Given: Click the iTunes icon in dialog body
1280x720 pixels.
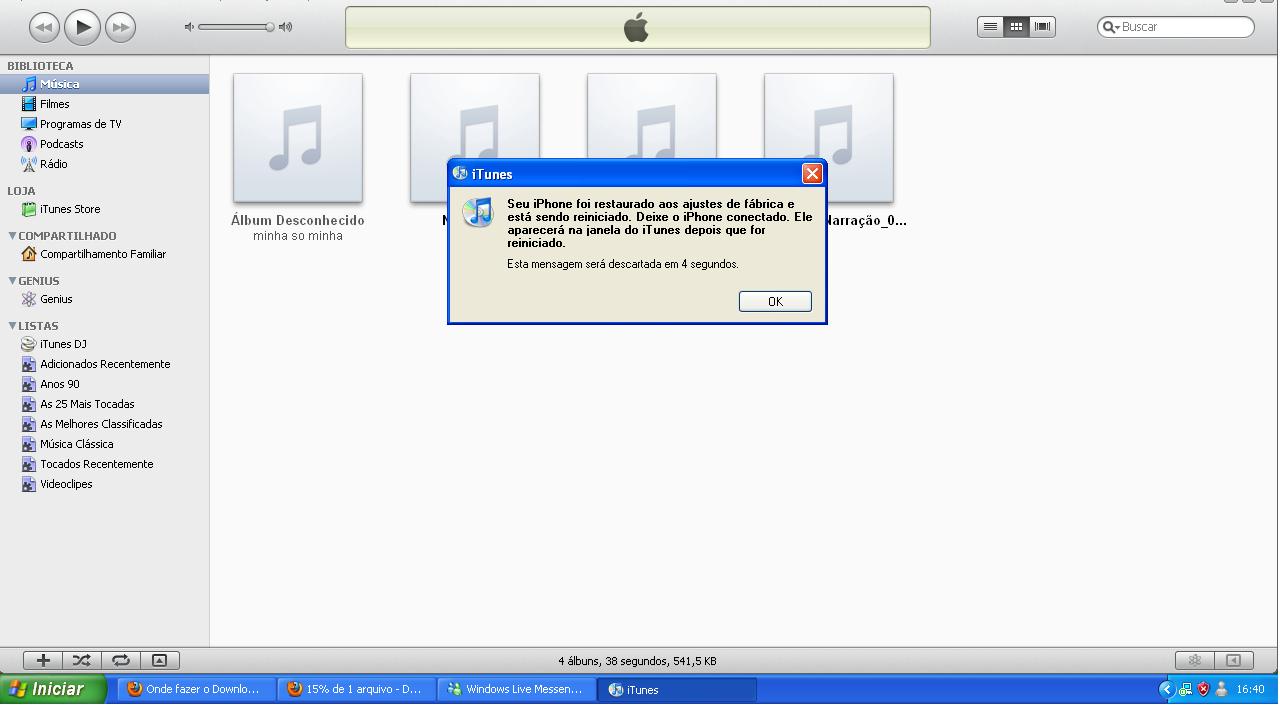Looking at the screenshot, I should pyautogui.click(x=478, y=212).
